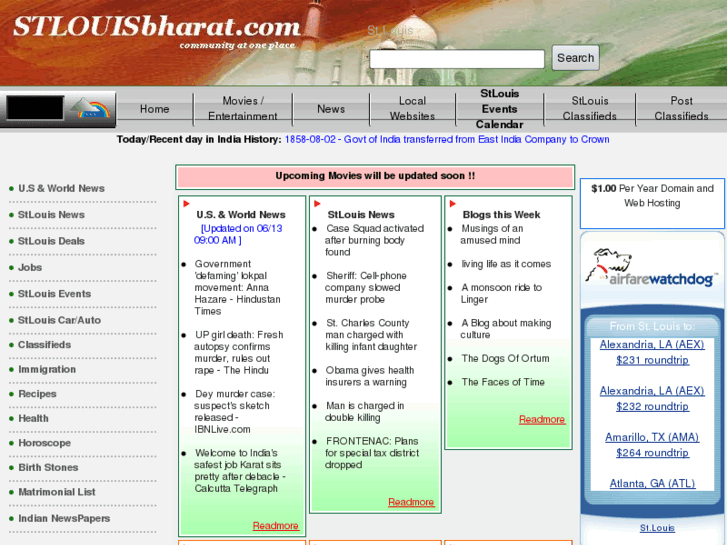Go to the News menu
The height and width of the screenshot is (545, 727).
[331, 109]
